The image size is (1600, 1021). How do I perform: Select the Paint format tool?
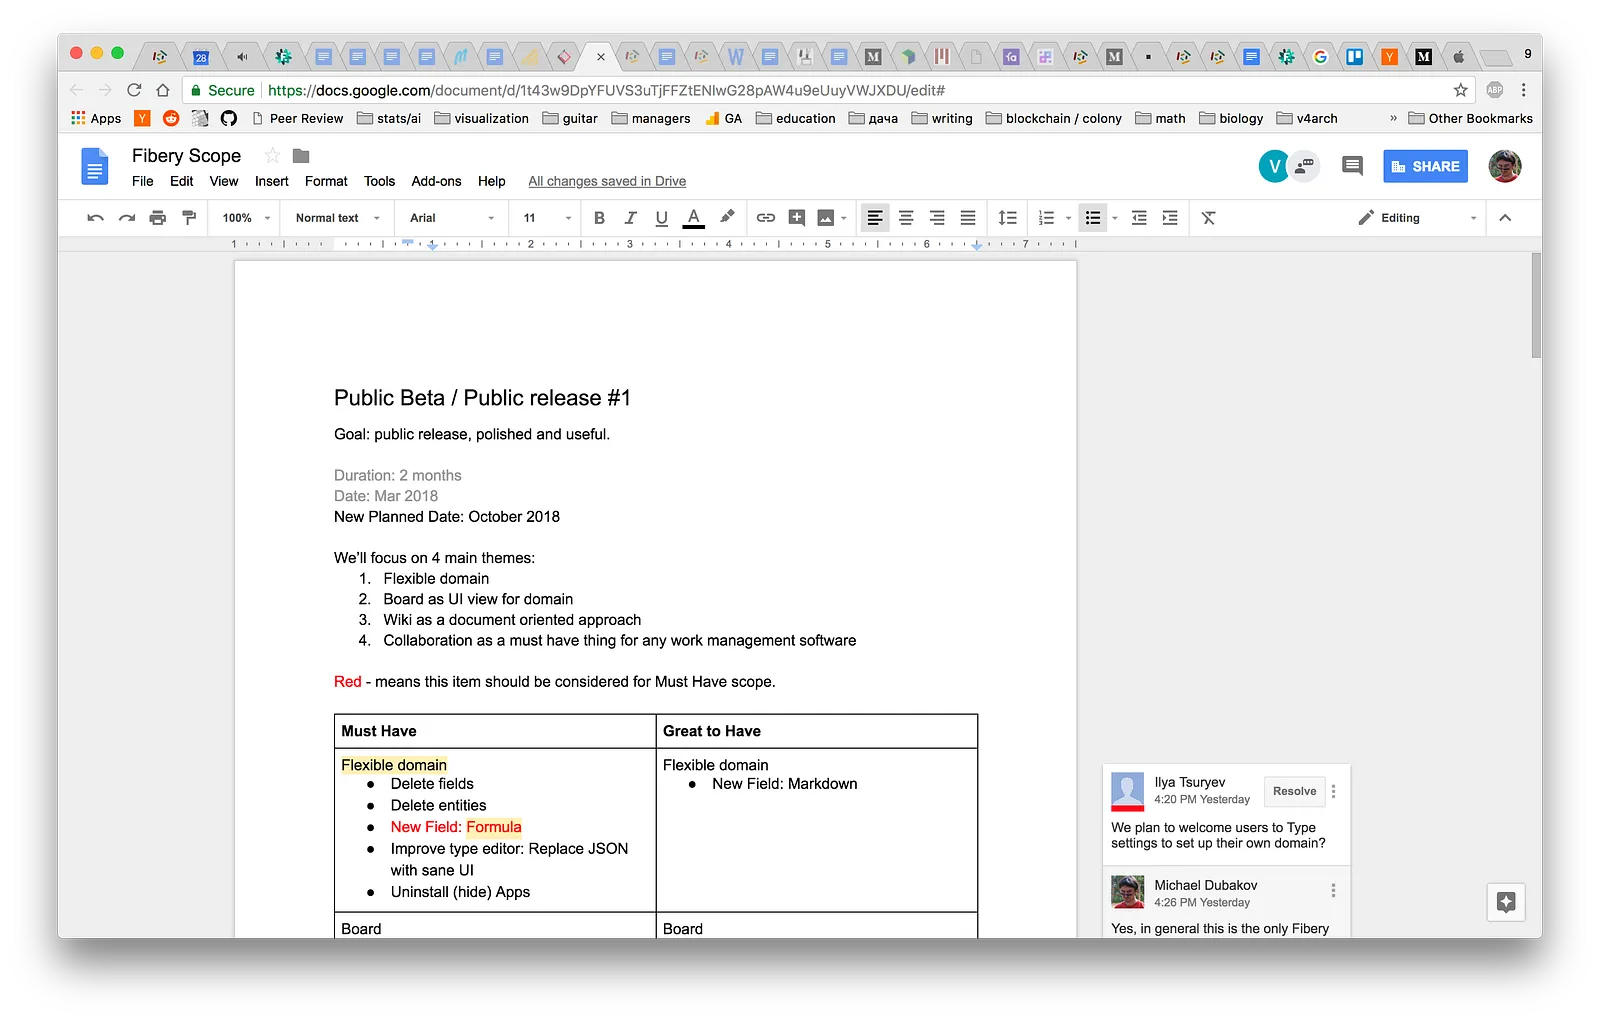click(x=189, y=218)
